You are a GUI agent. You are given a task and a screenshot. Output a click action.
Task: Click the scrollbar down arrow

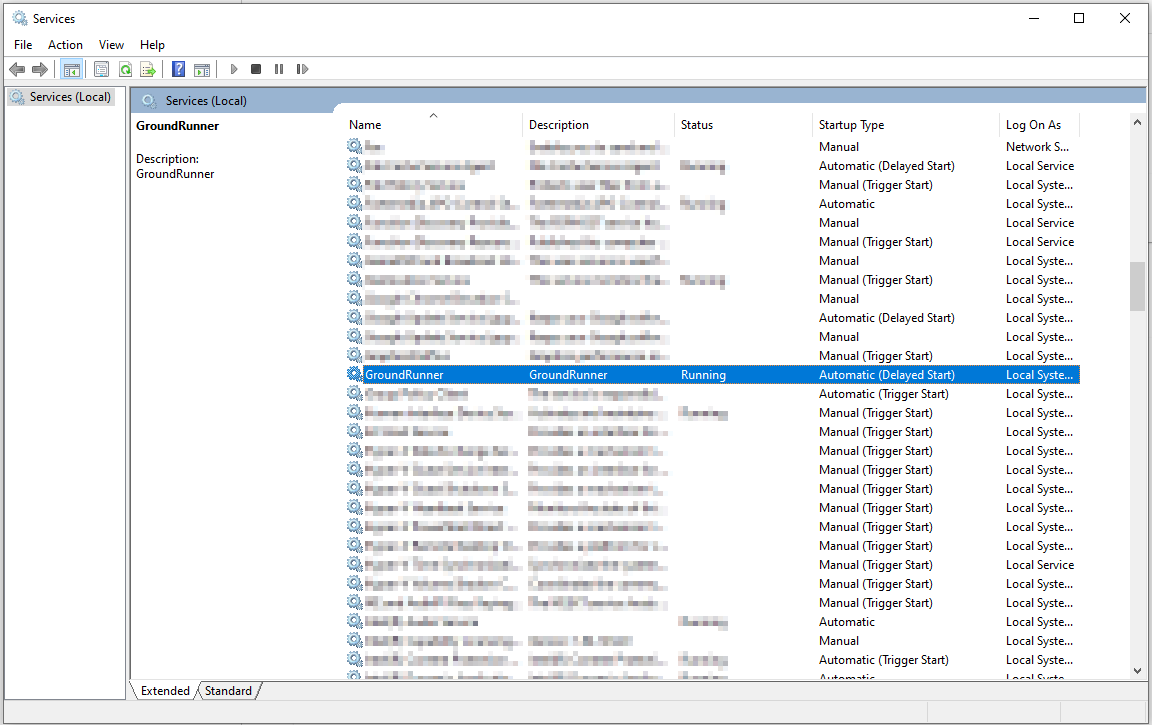tap(1137, 670)
